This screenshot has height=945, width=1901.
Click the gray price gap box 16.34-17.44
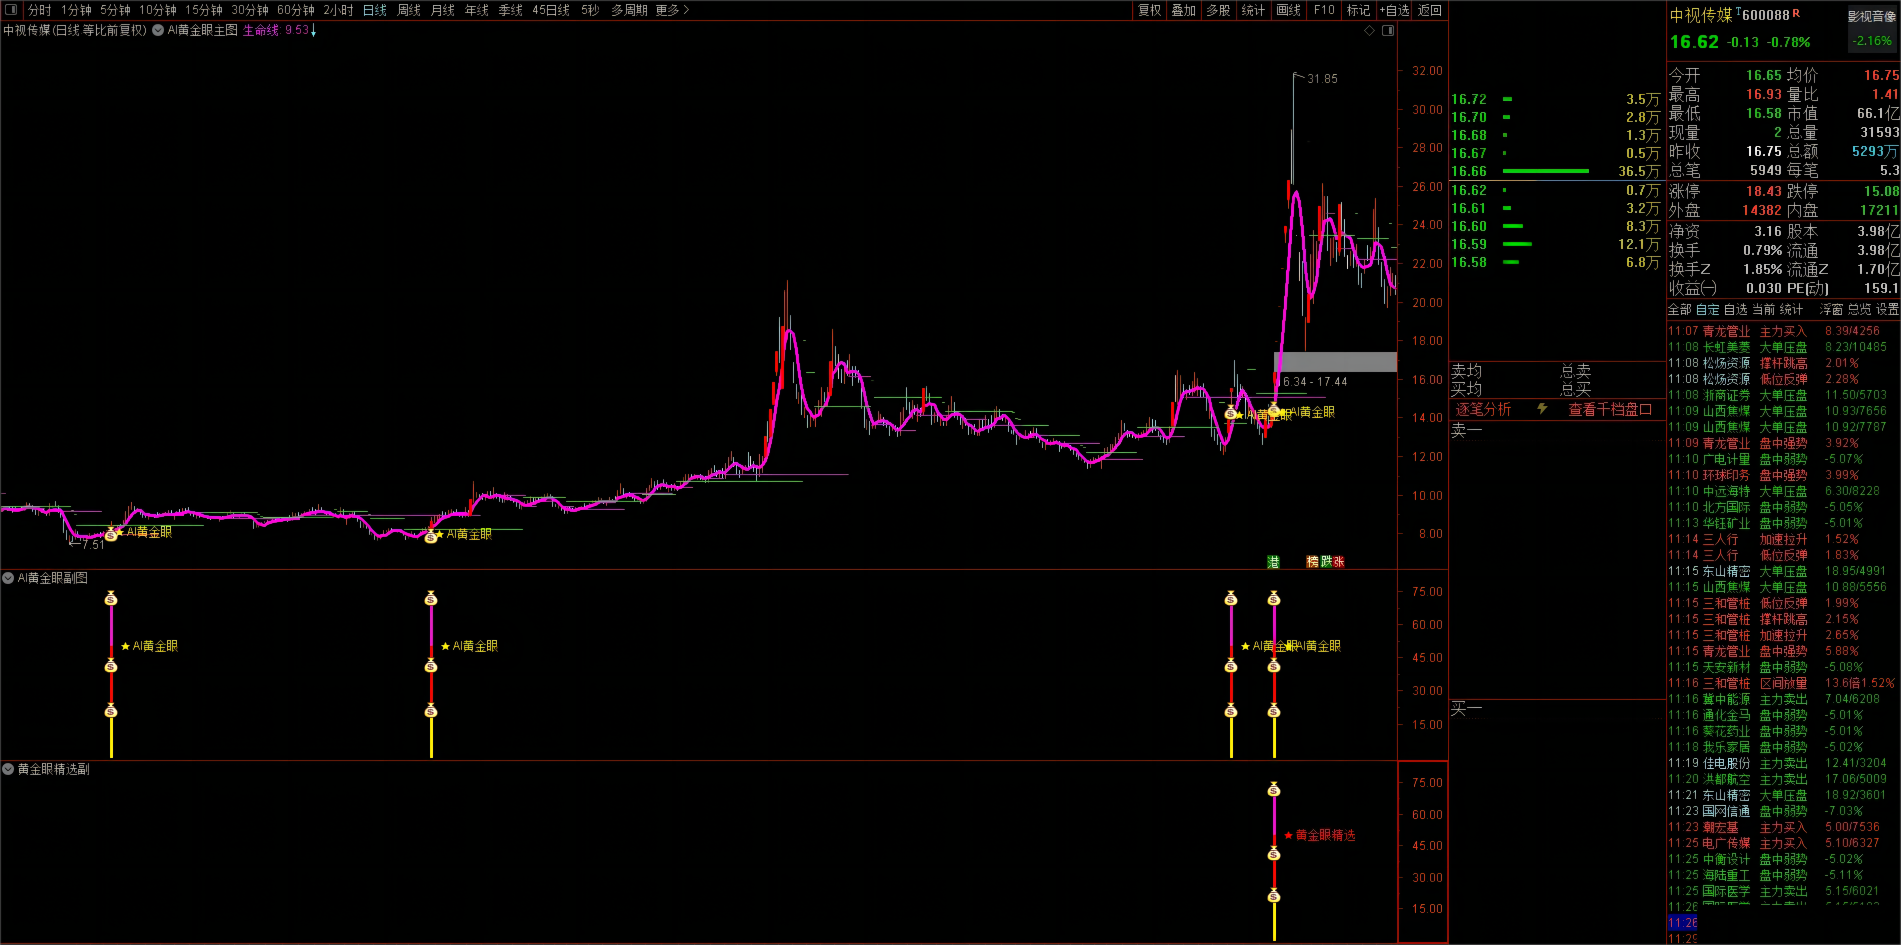pos(1335,362)
